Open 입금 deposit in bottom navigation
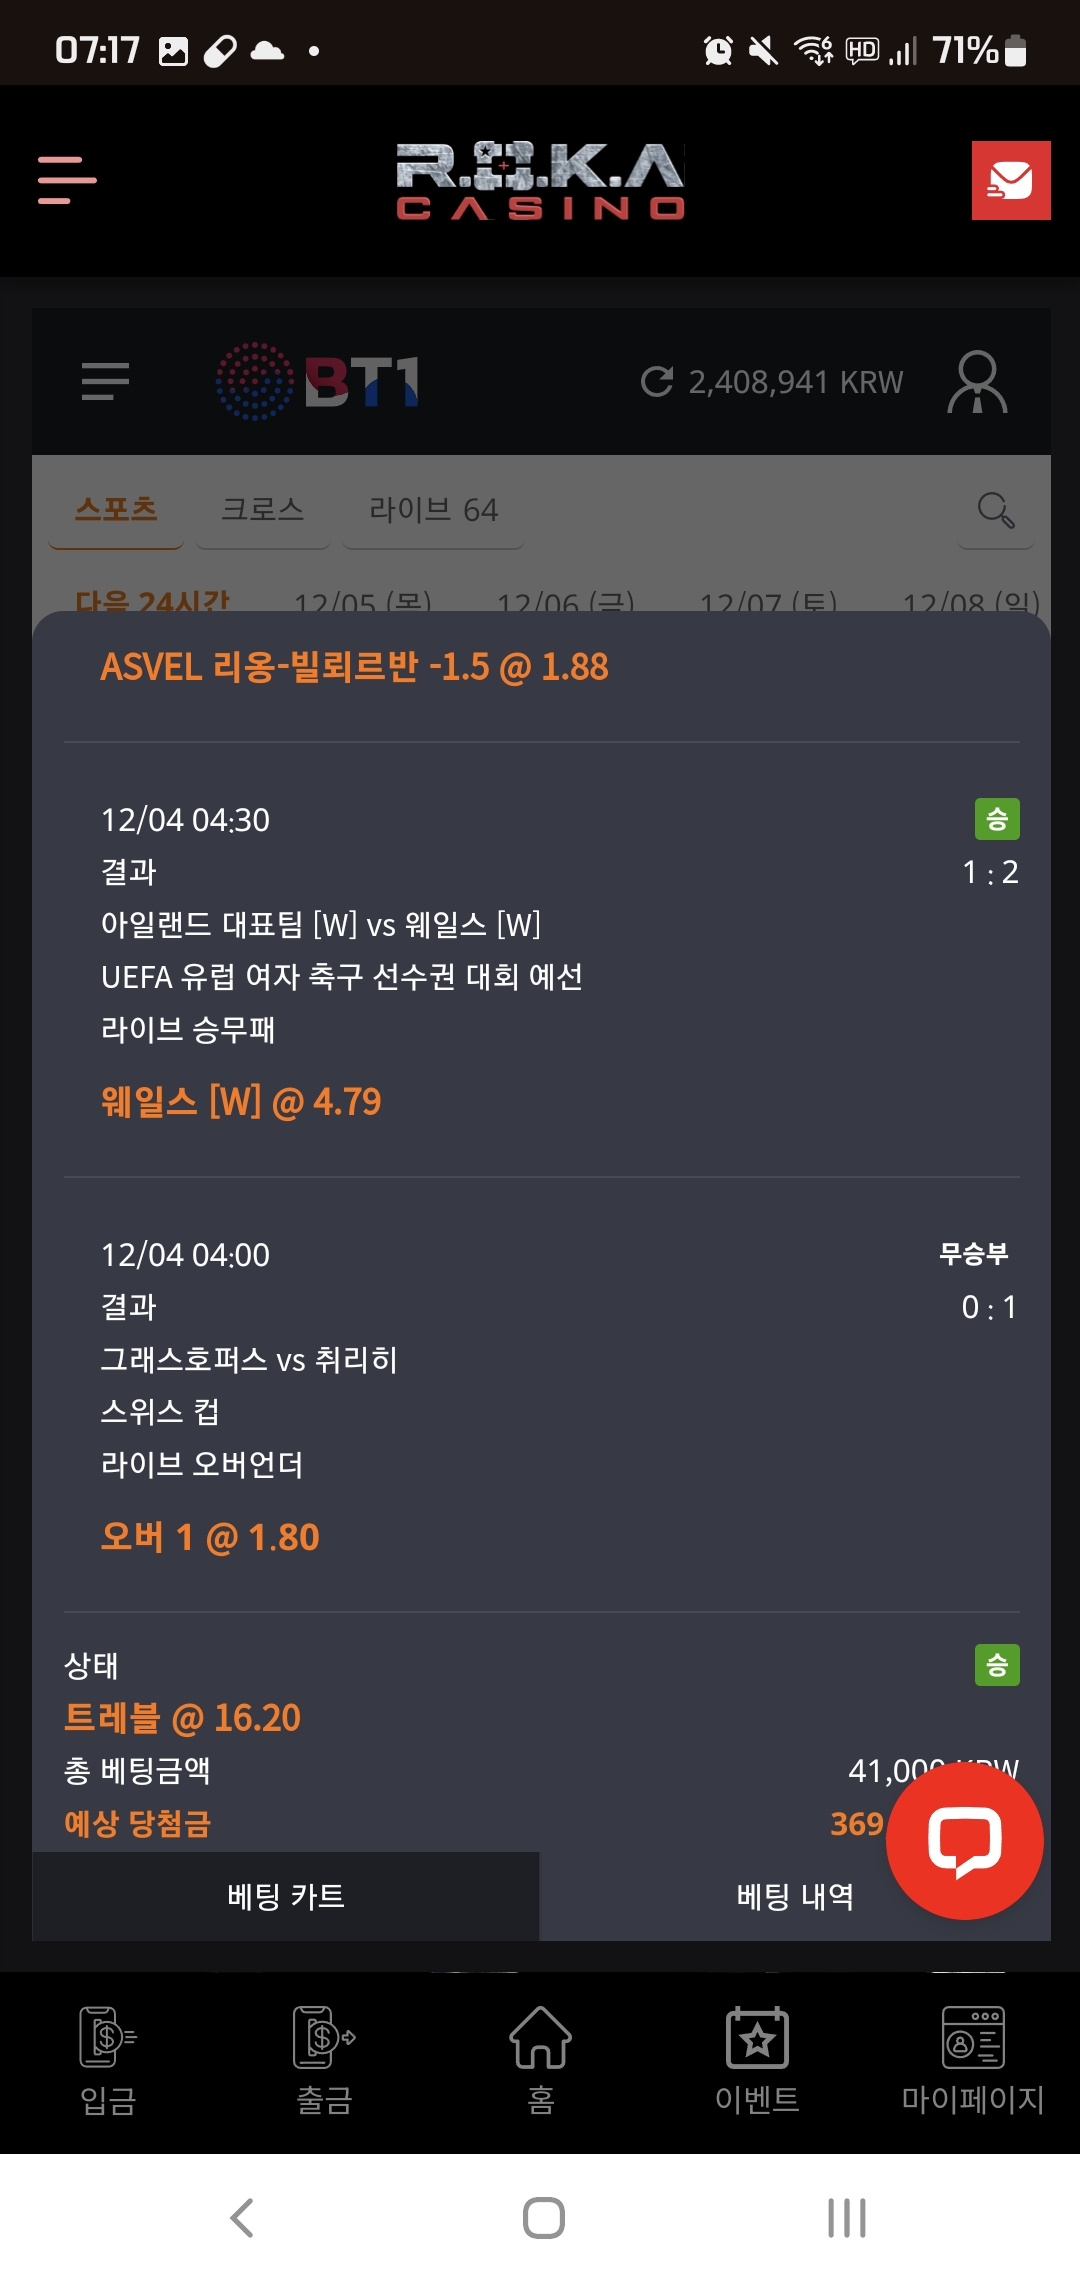 [x=108, y=2060]
